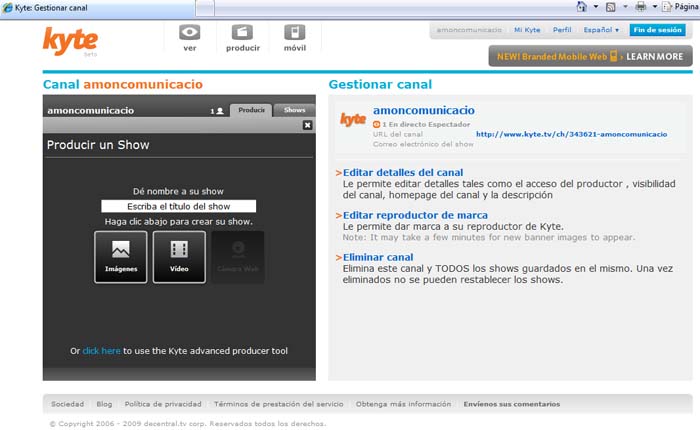
Task: Open the 'producir' section icon
Action: click(x=242, y=32)
